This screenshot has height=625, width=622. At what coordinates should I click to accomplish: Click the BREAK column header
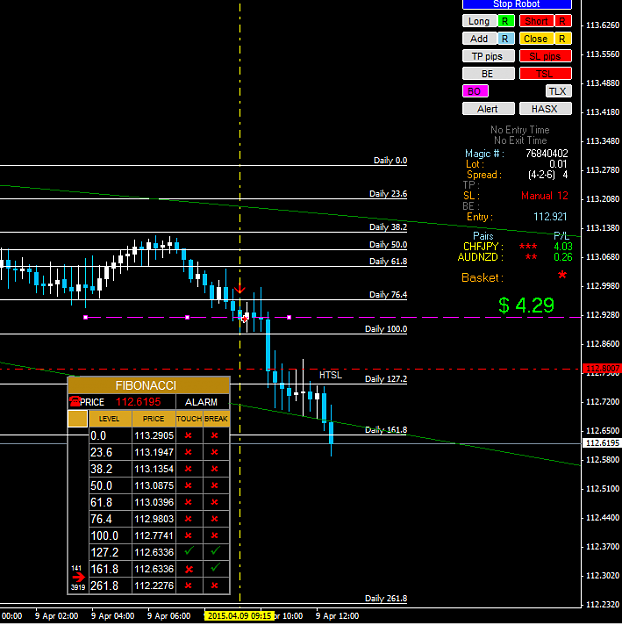pos(216,419)
